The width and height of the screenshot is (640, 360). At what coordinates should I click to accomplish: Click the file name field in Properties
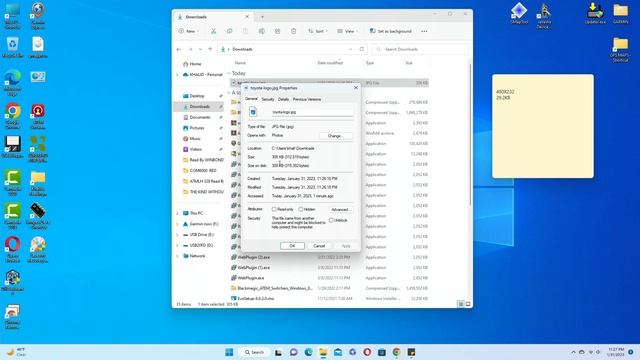pyautogui.click(x=312, y=112)
